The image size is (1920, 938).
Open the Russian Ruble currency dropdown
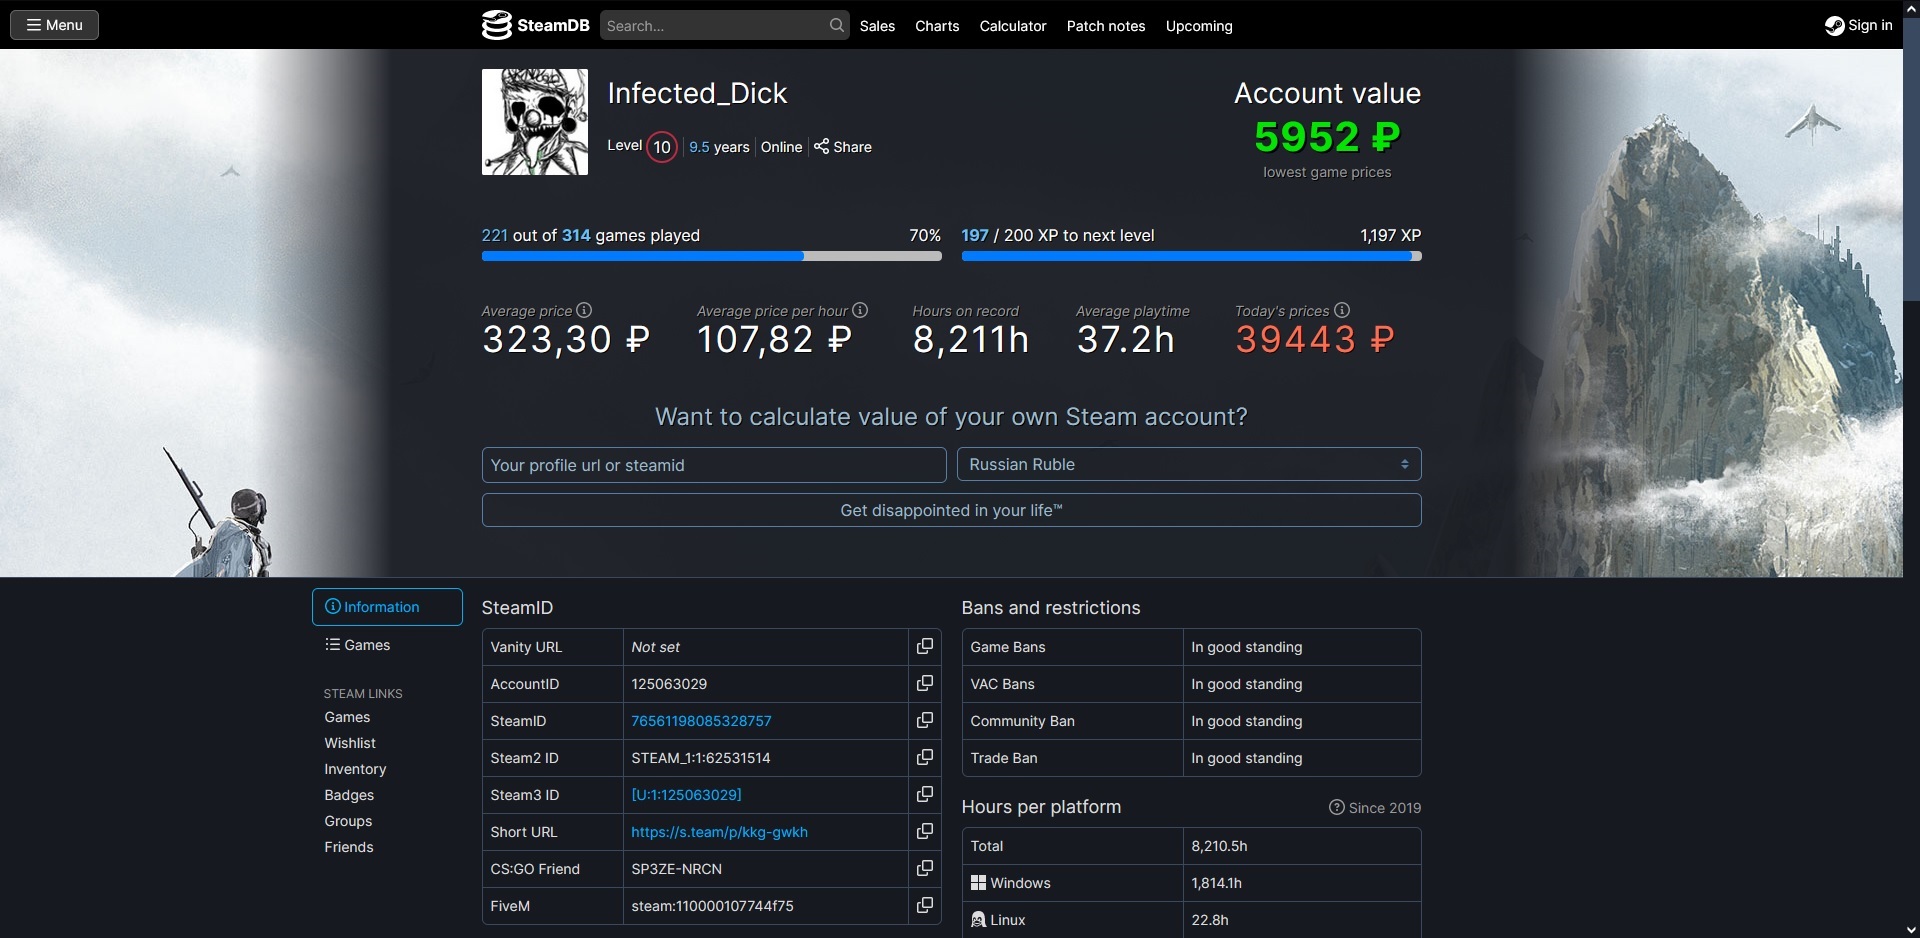click(x=1189, y=464)
